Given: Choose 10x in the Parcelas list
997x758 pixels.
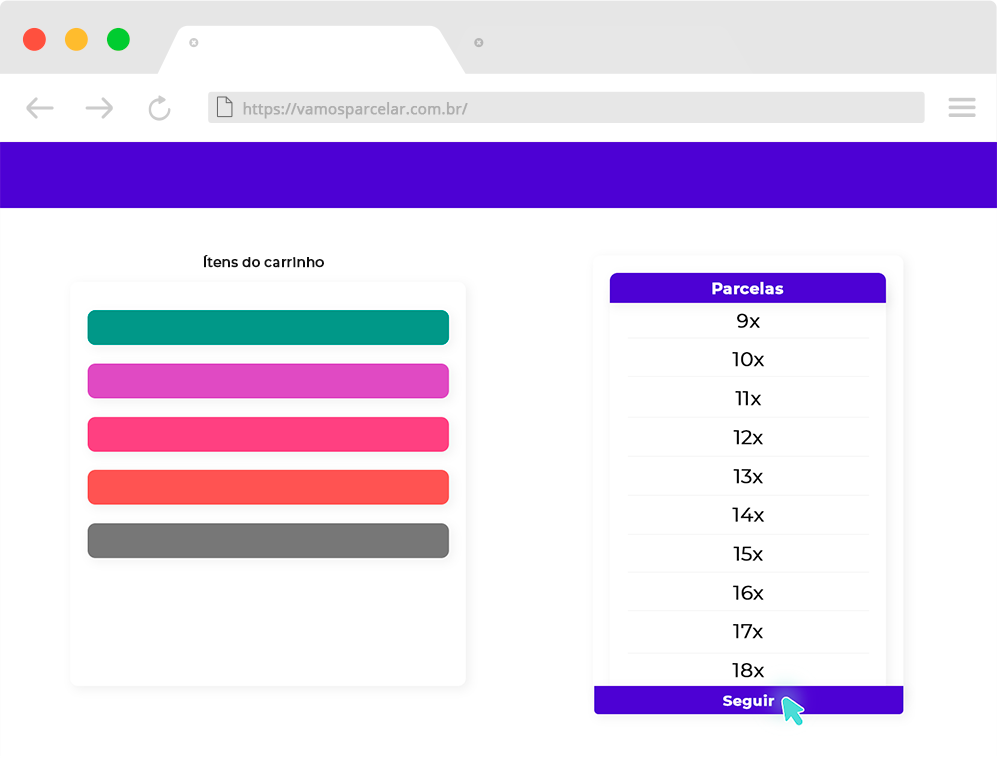Looking at the screenshot, I should coord(748,359).
